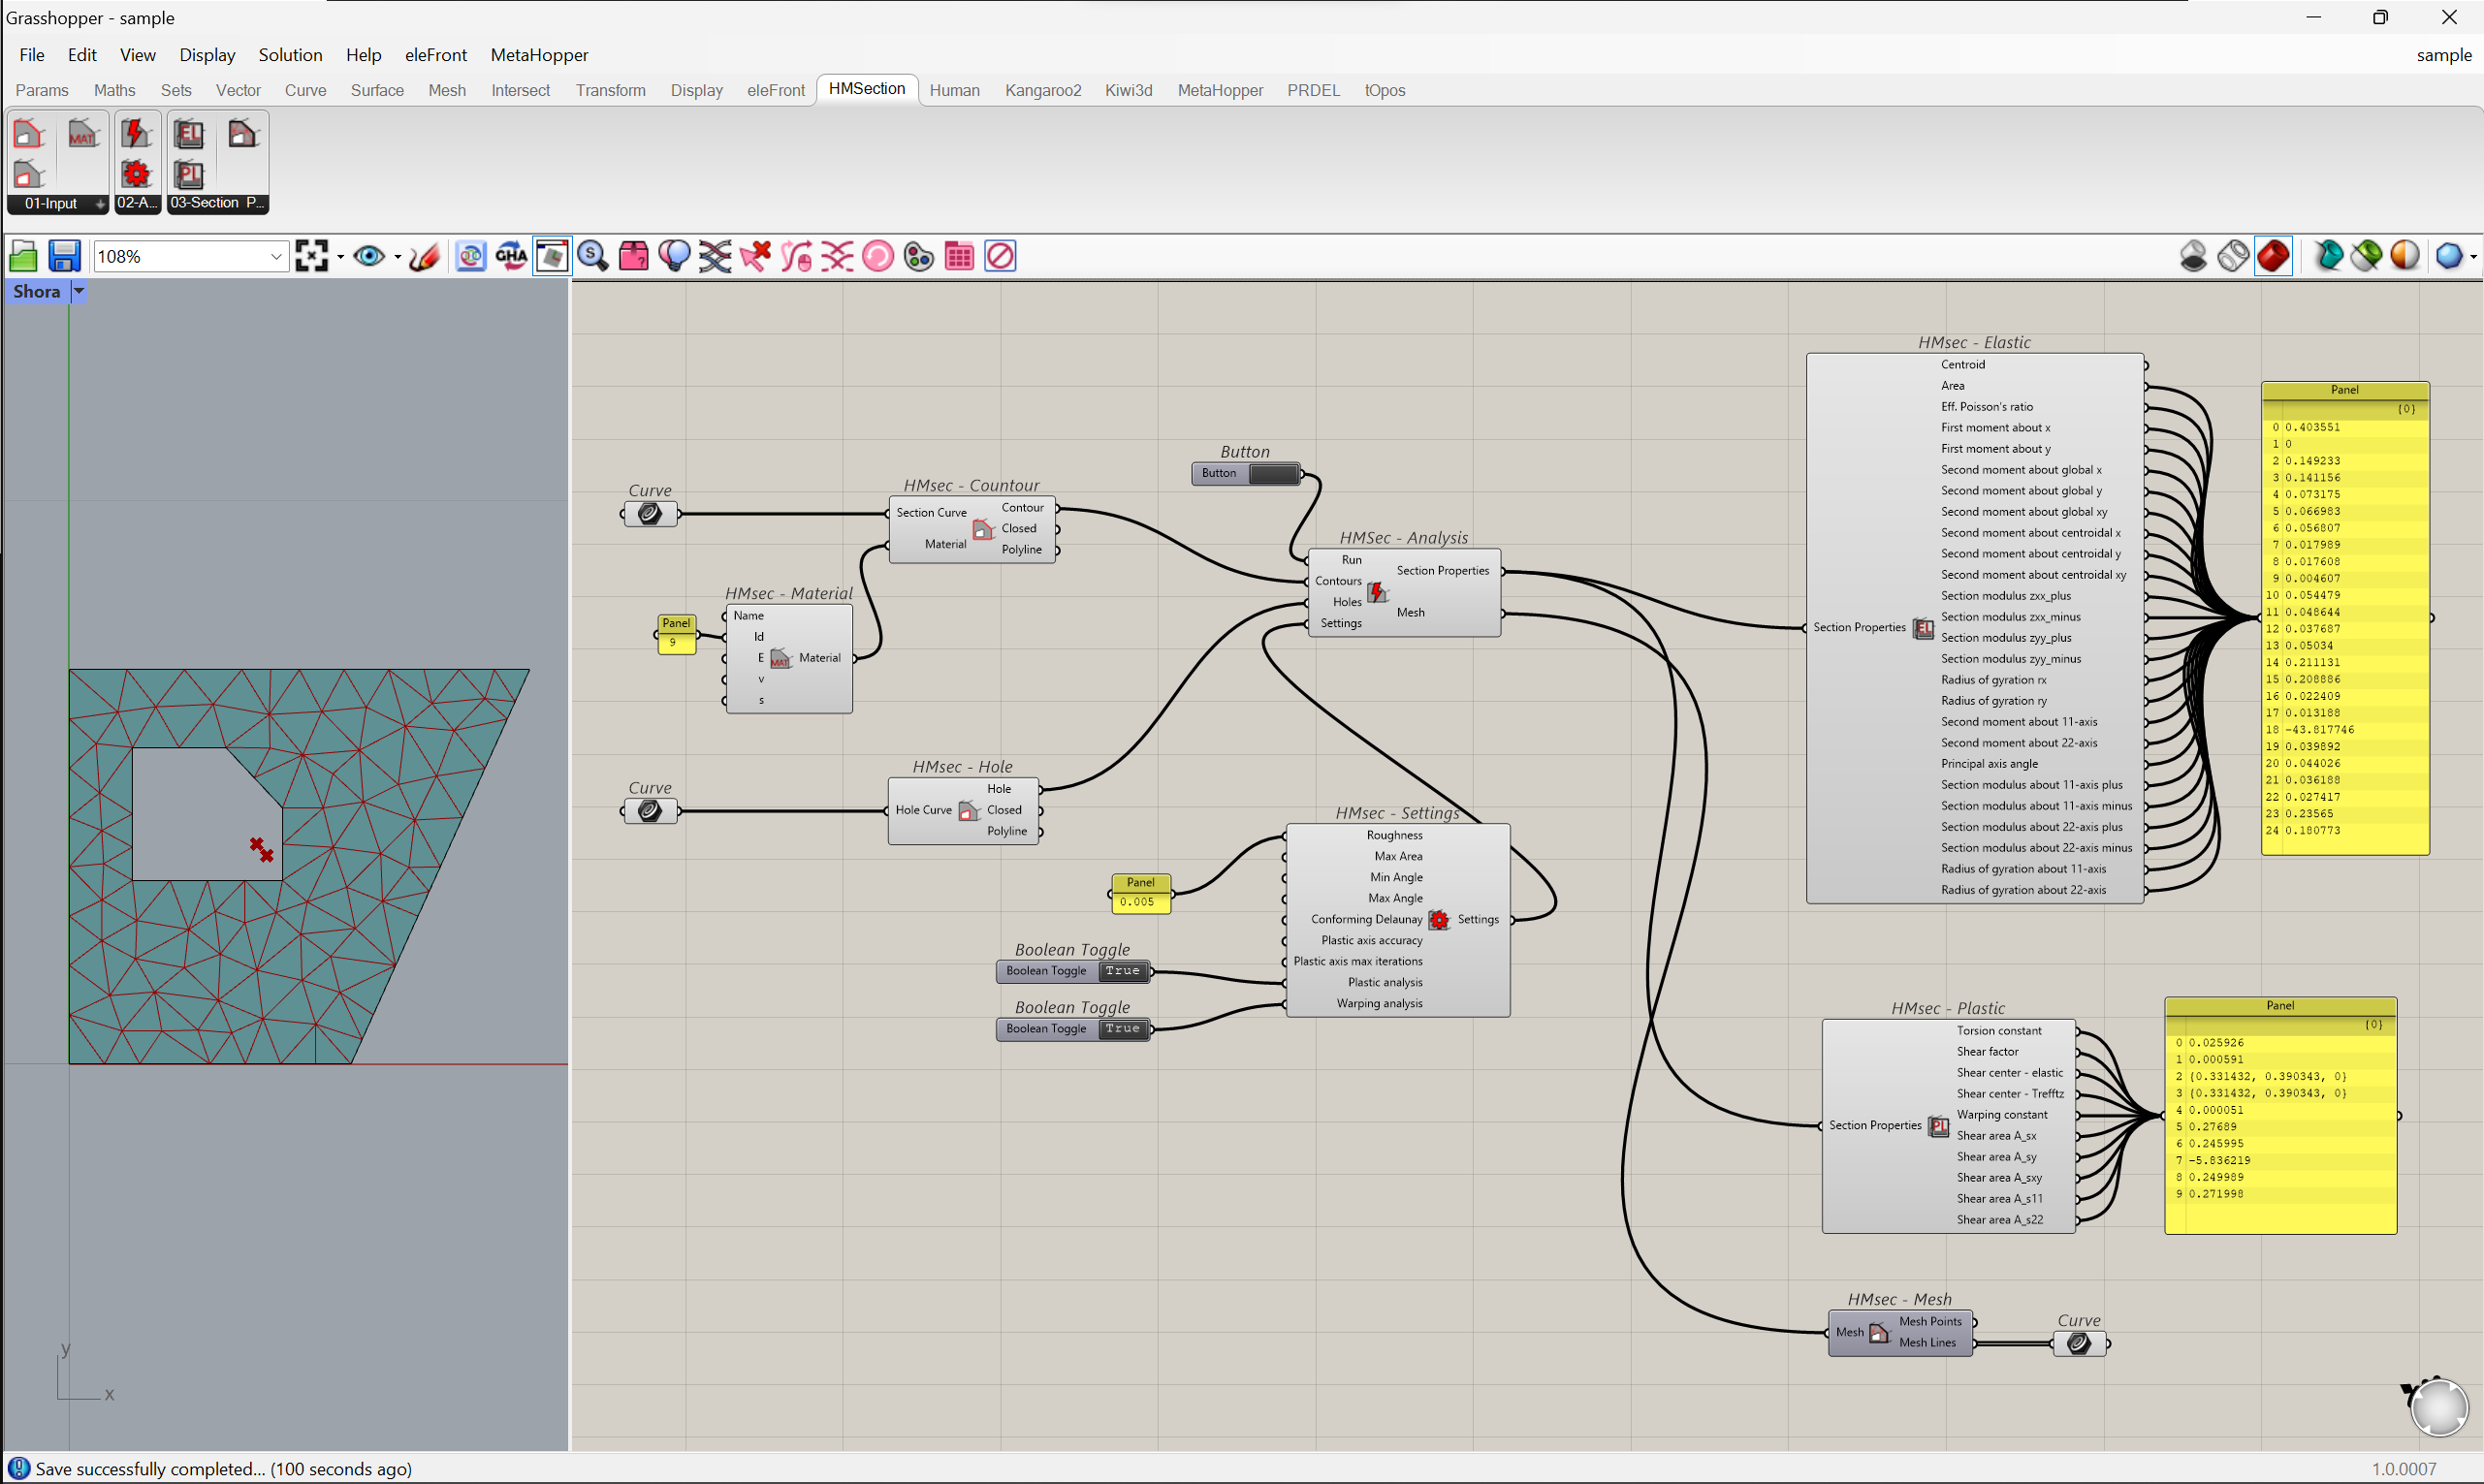This screenshot has height=1484, width=2484.
Task: Click the 0.005 value yellow panel
Action: [1138, 902]
